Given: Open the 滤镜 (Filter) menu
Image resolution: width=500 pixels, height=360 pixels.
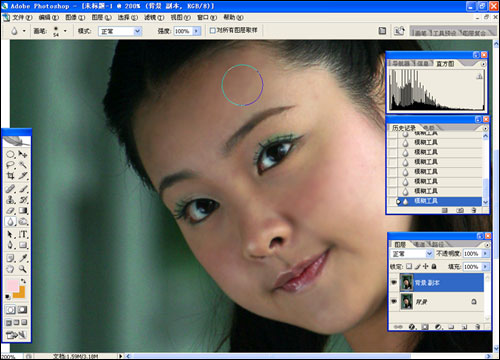Looking at the screenshot, I should 154,17.
